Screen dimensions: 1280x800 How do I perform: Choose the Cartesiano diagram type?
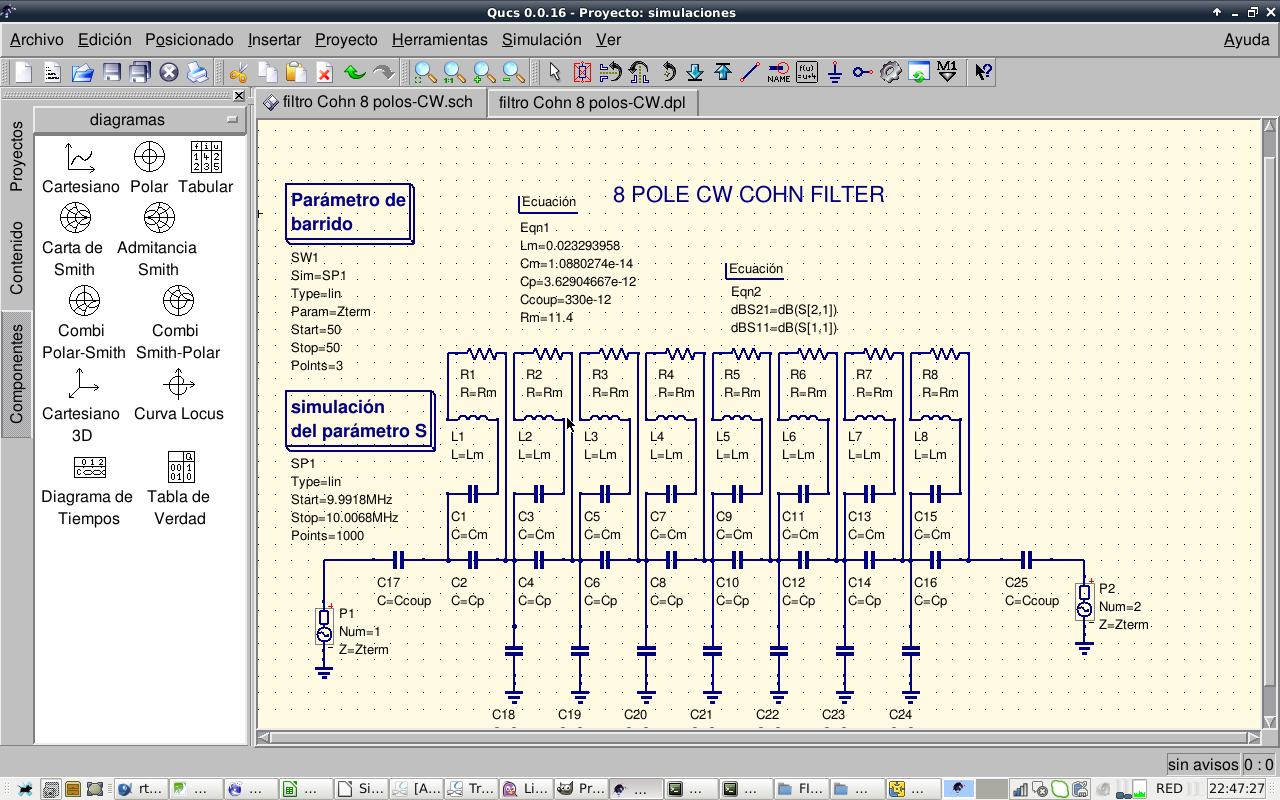(x=80, y=167)
